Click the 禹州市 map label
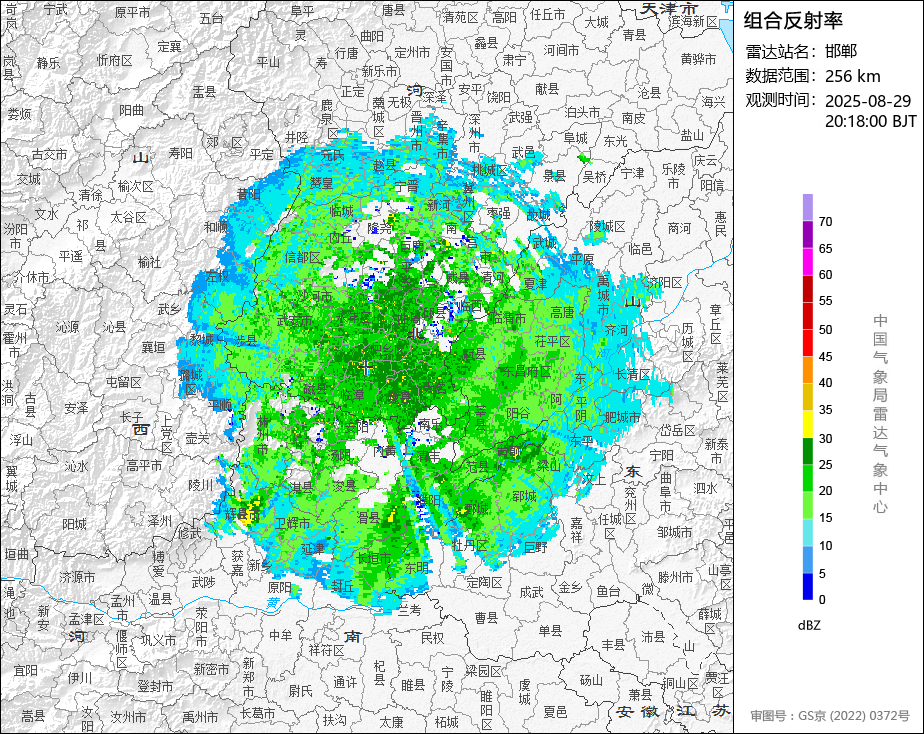The image size is (924, 734). click(199, 717)
